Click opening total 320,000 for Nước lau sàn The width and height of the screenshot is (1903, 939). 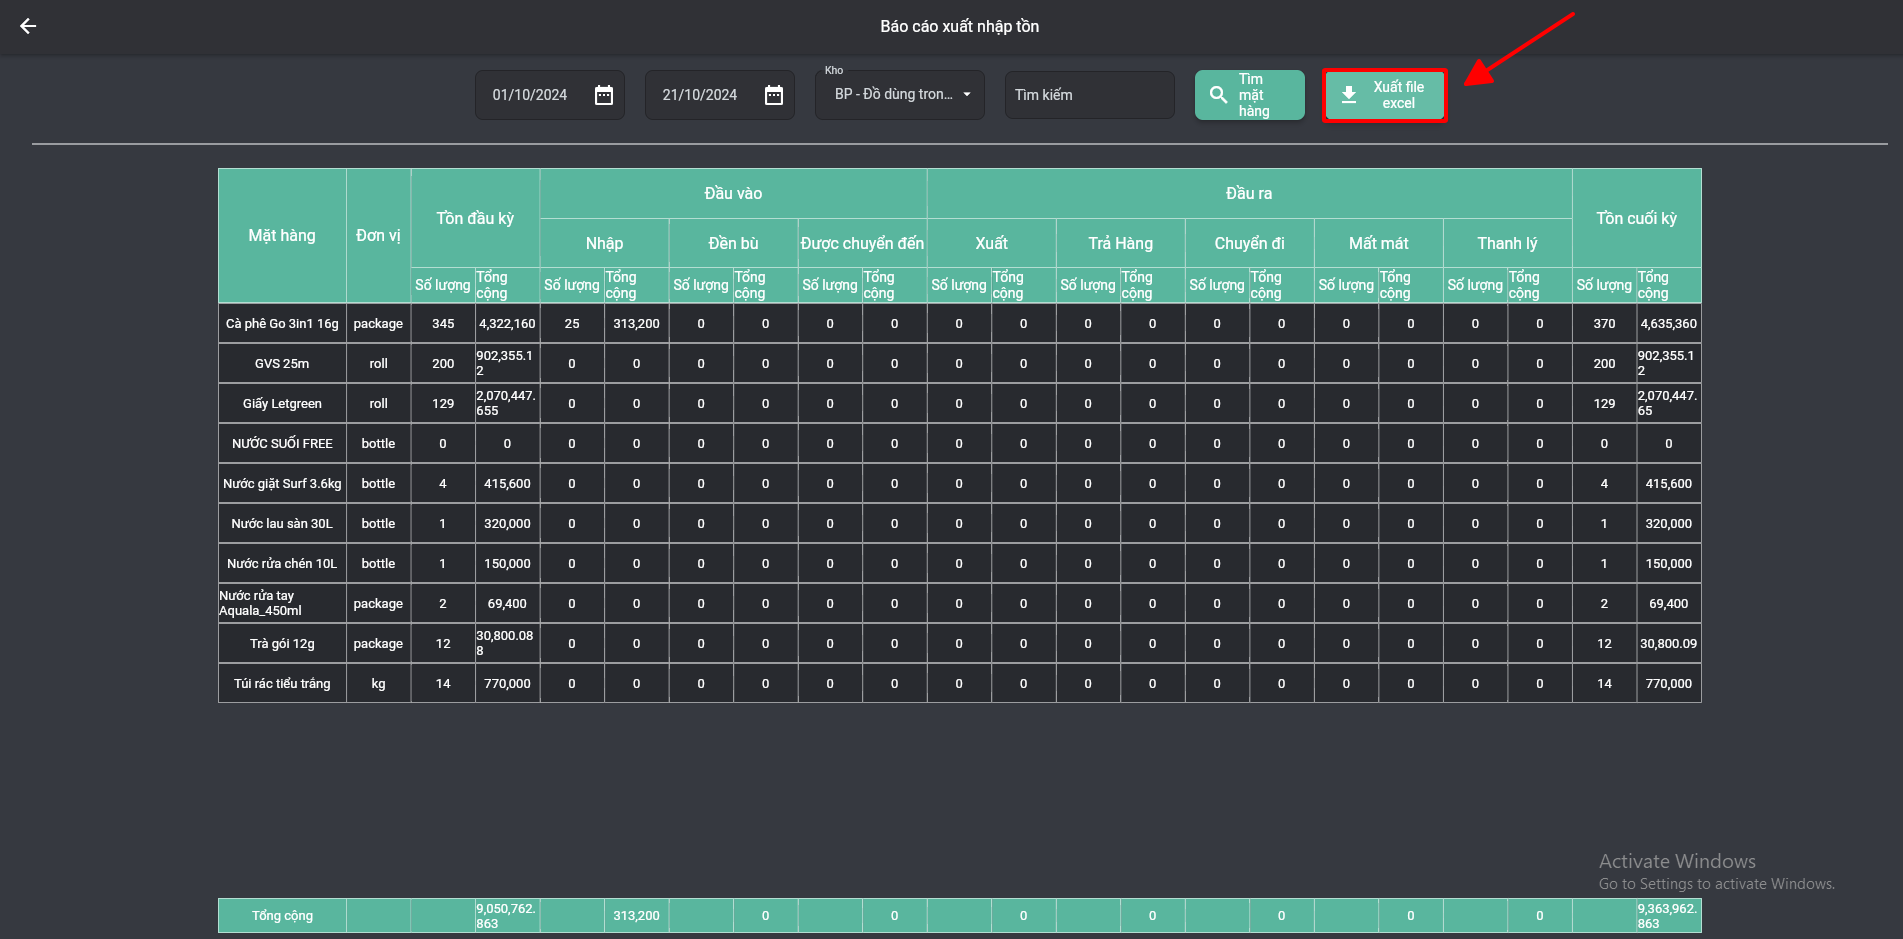(507, 524)
